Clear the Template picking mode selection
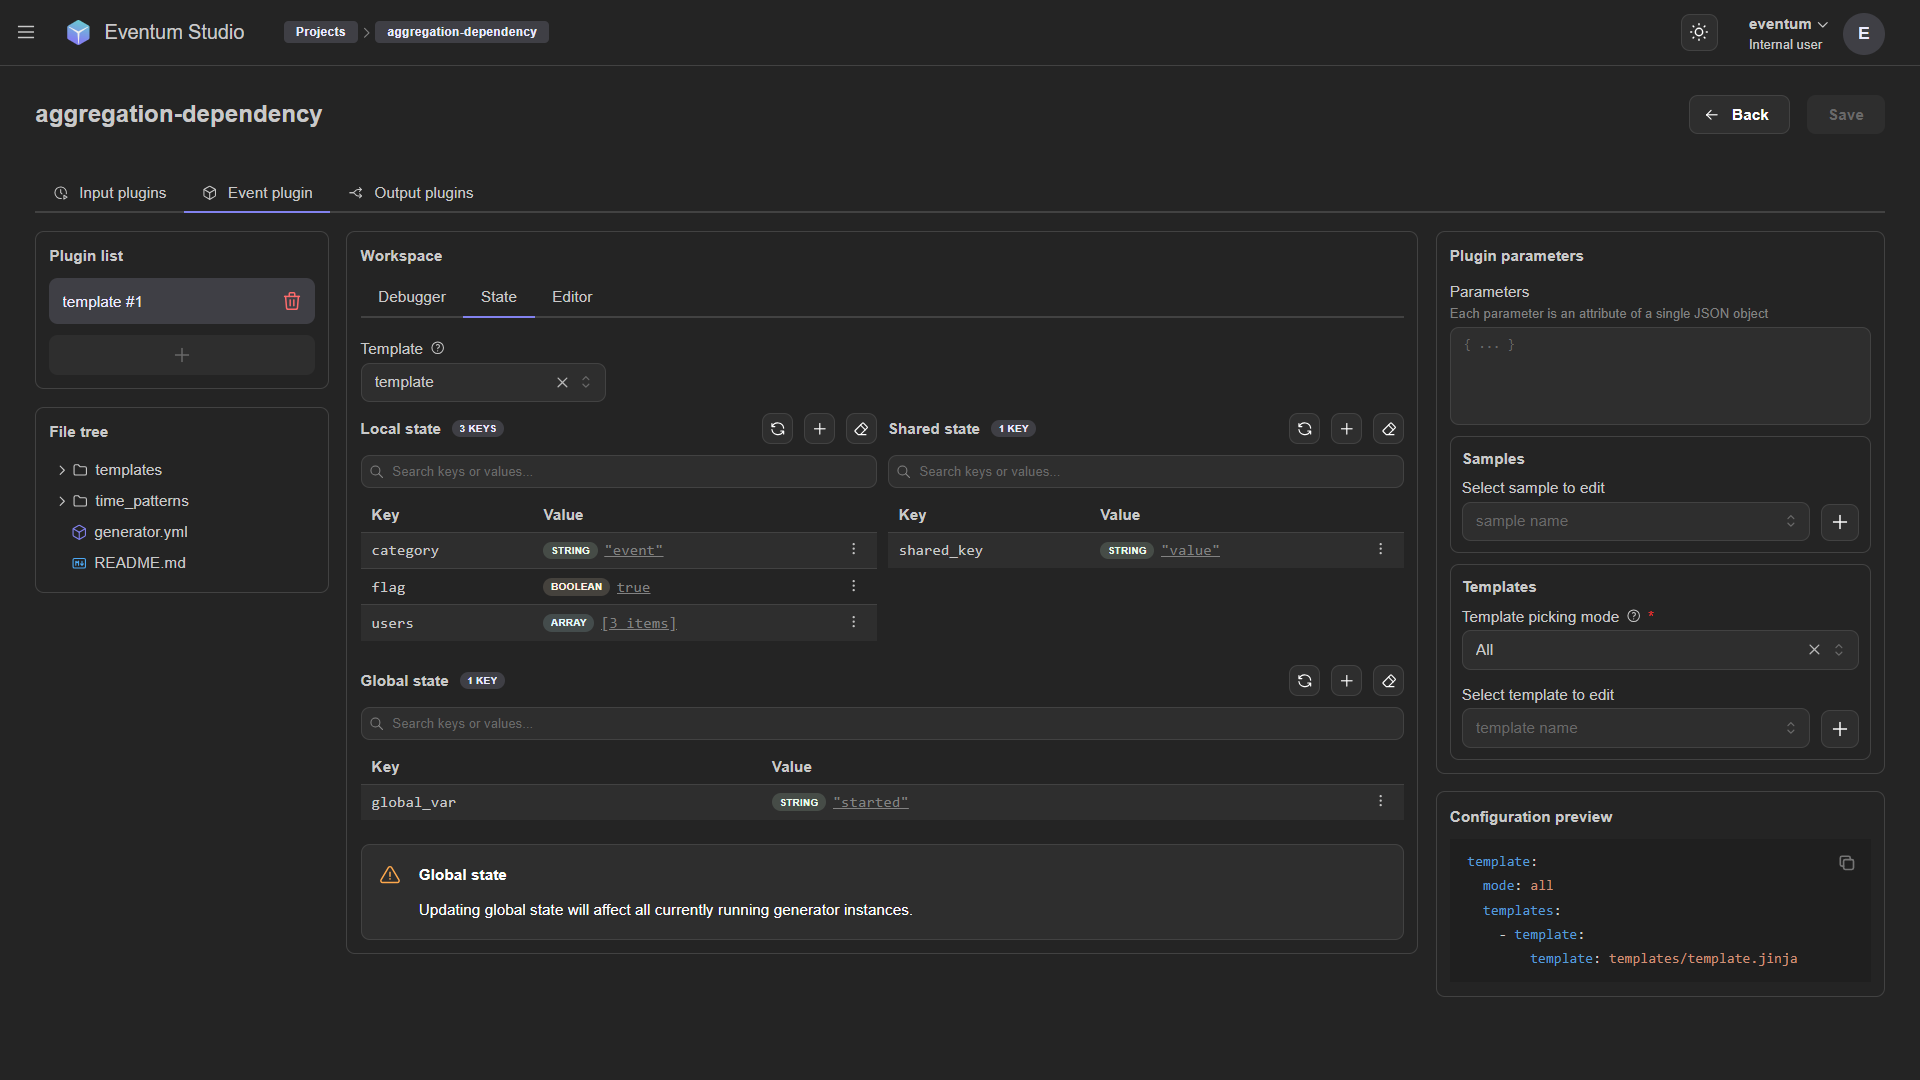Image resolution: width=1920 pixels, height=1080 pixels. (x=1814, y=650)
